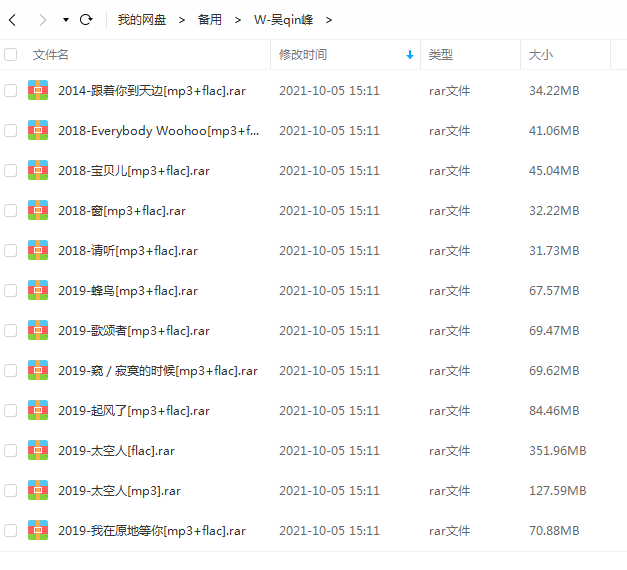The height and width of the screenshot is (570, 627).
Task: Click the blue sort-order arrow in 修改时间 header
Action: click(409, 55)
